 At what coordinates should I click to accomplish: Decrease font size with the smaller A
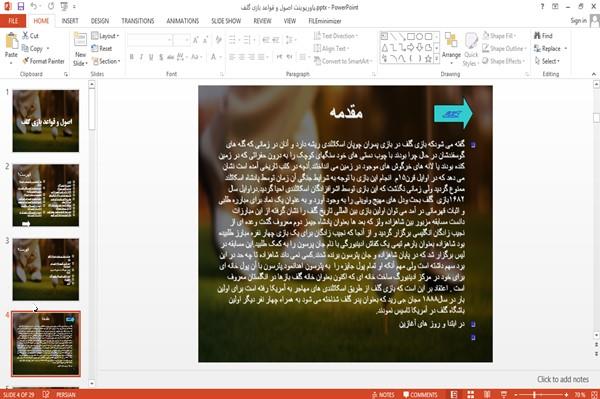click(205, 40)
